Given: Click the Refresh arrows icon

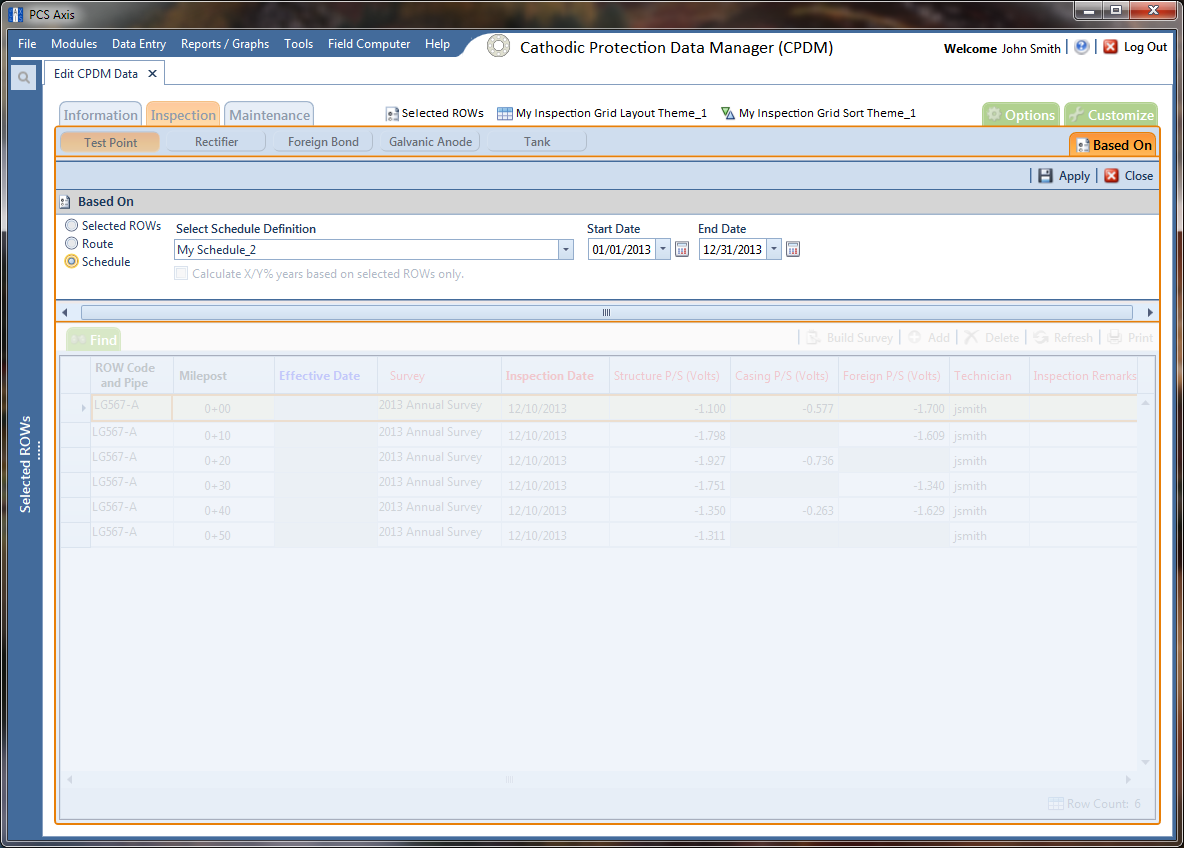Looking at the screenshot, I should pos(1041,338).
